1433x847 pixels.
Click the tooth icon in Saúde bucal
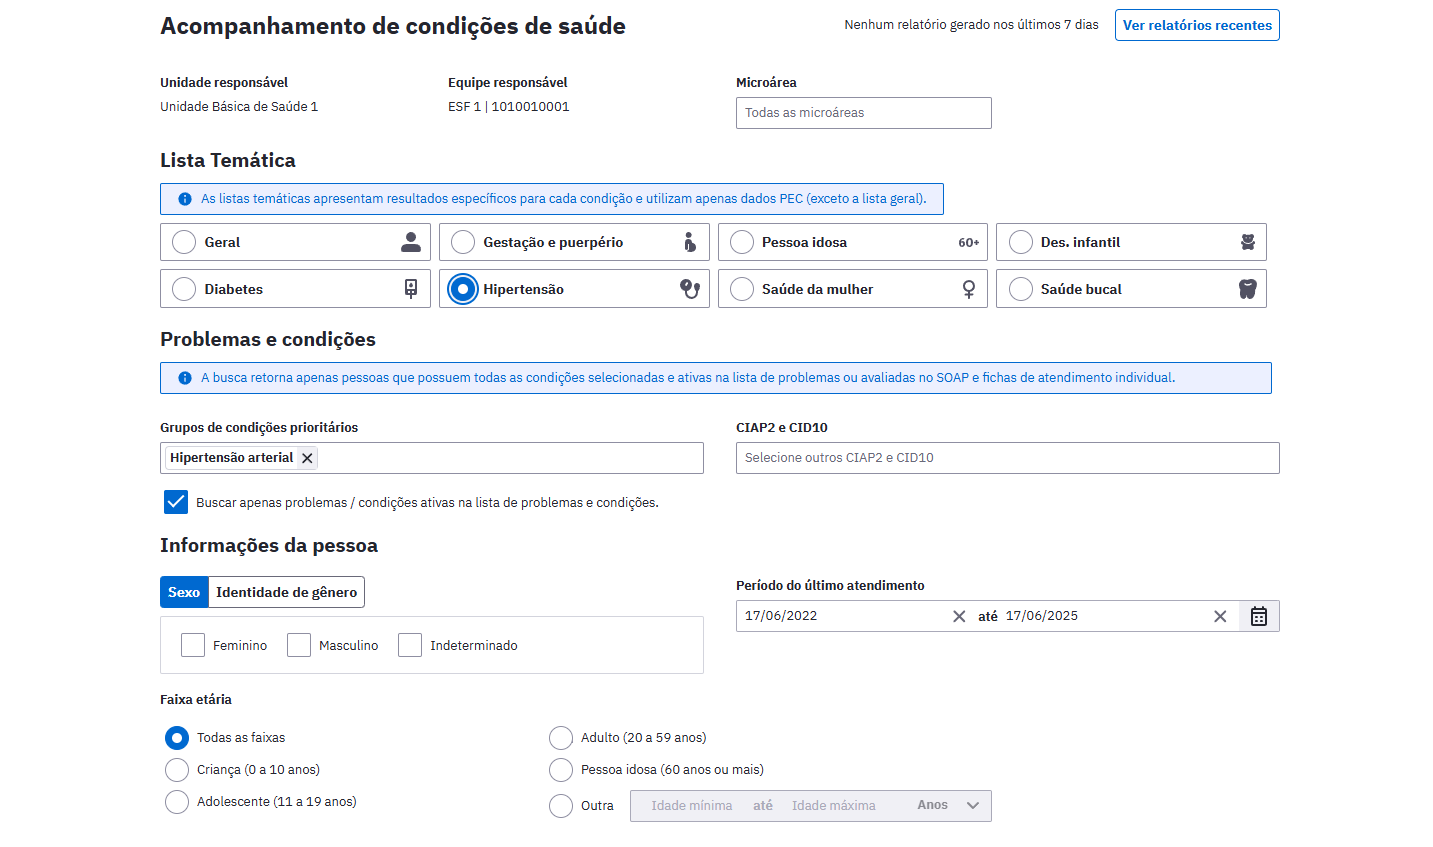1247,289
